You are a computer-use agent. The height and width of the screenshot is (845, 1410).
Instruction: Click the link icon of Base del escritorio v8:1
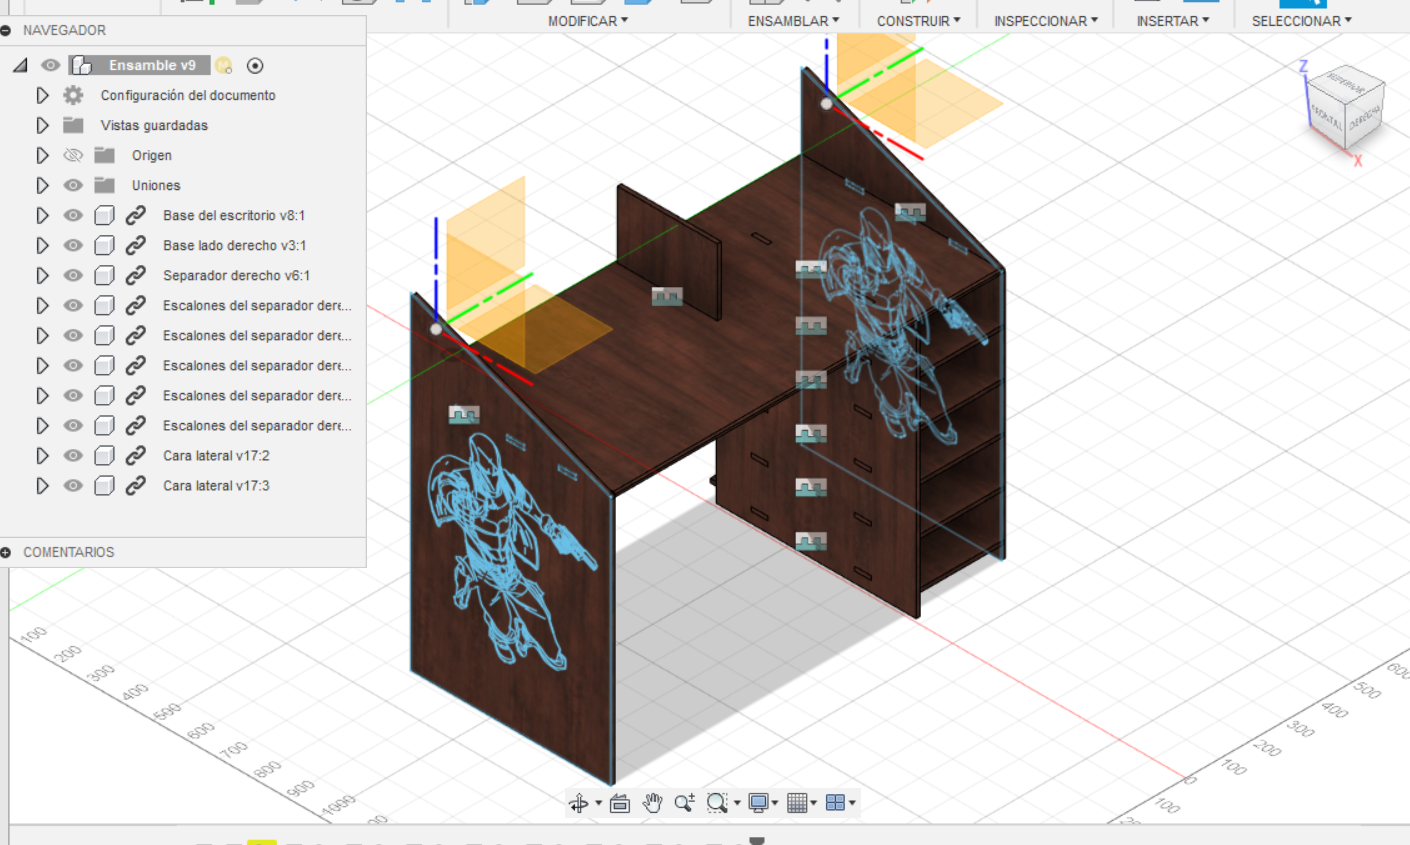[136, 215]
